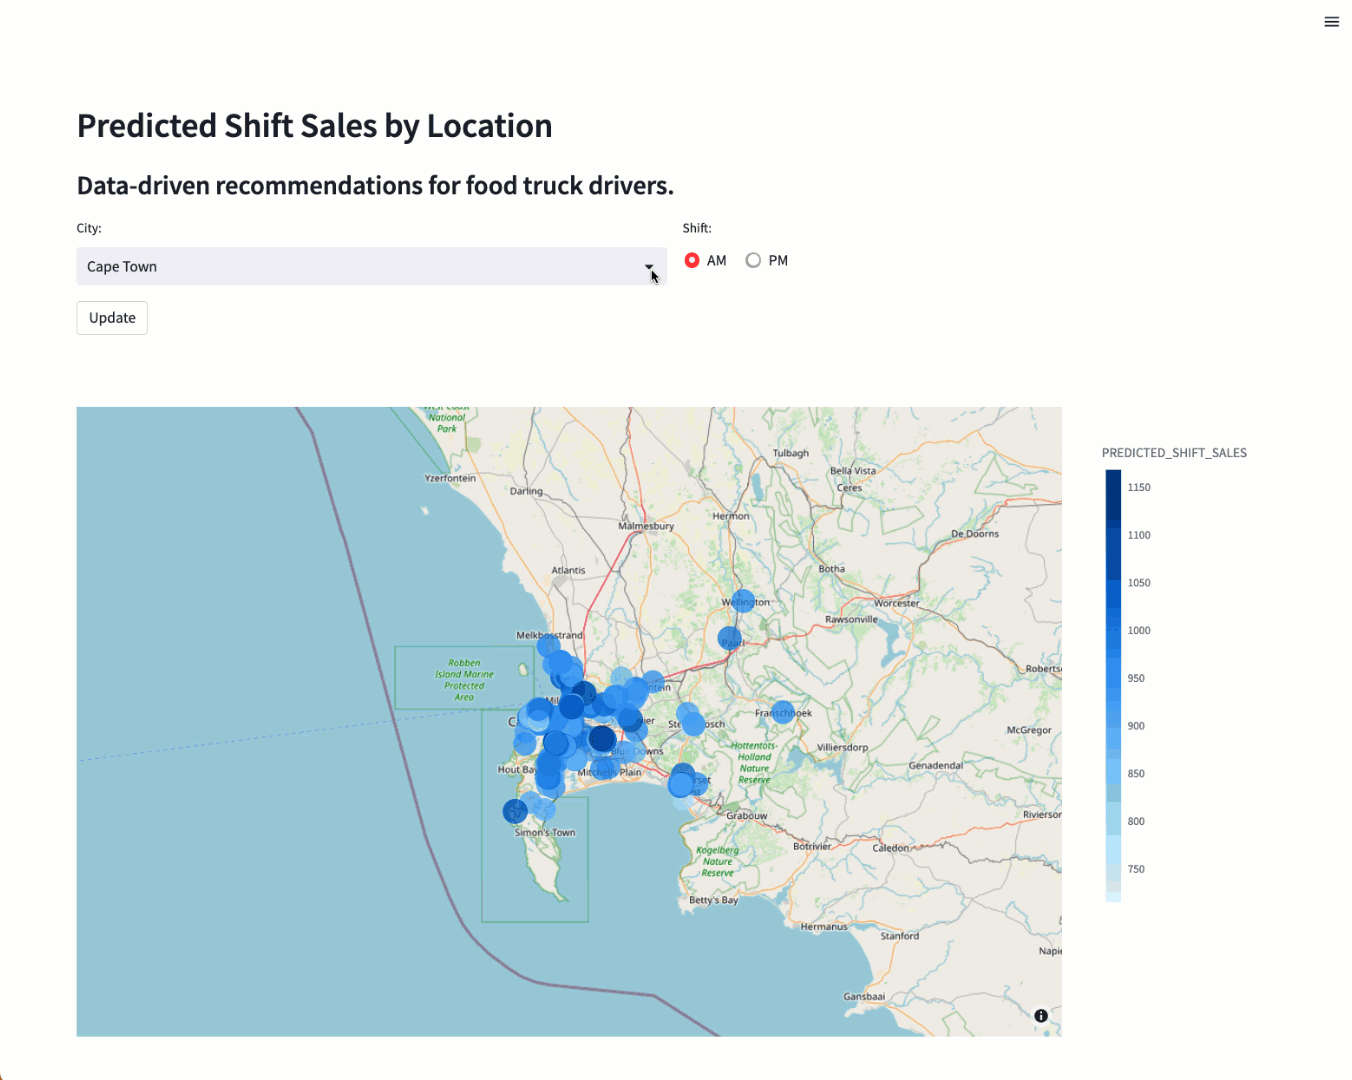The height and width of the screenshot is (1080, 1352).
Task: Click the Hermanus town label on map
Action: pyautogui.click(x=824, y=927)
